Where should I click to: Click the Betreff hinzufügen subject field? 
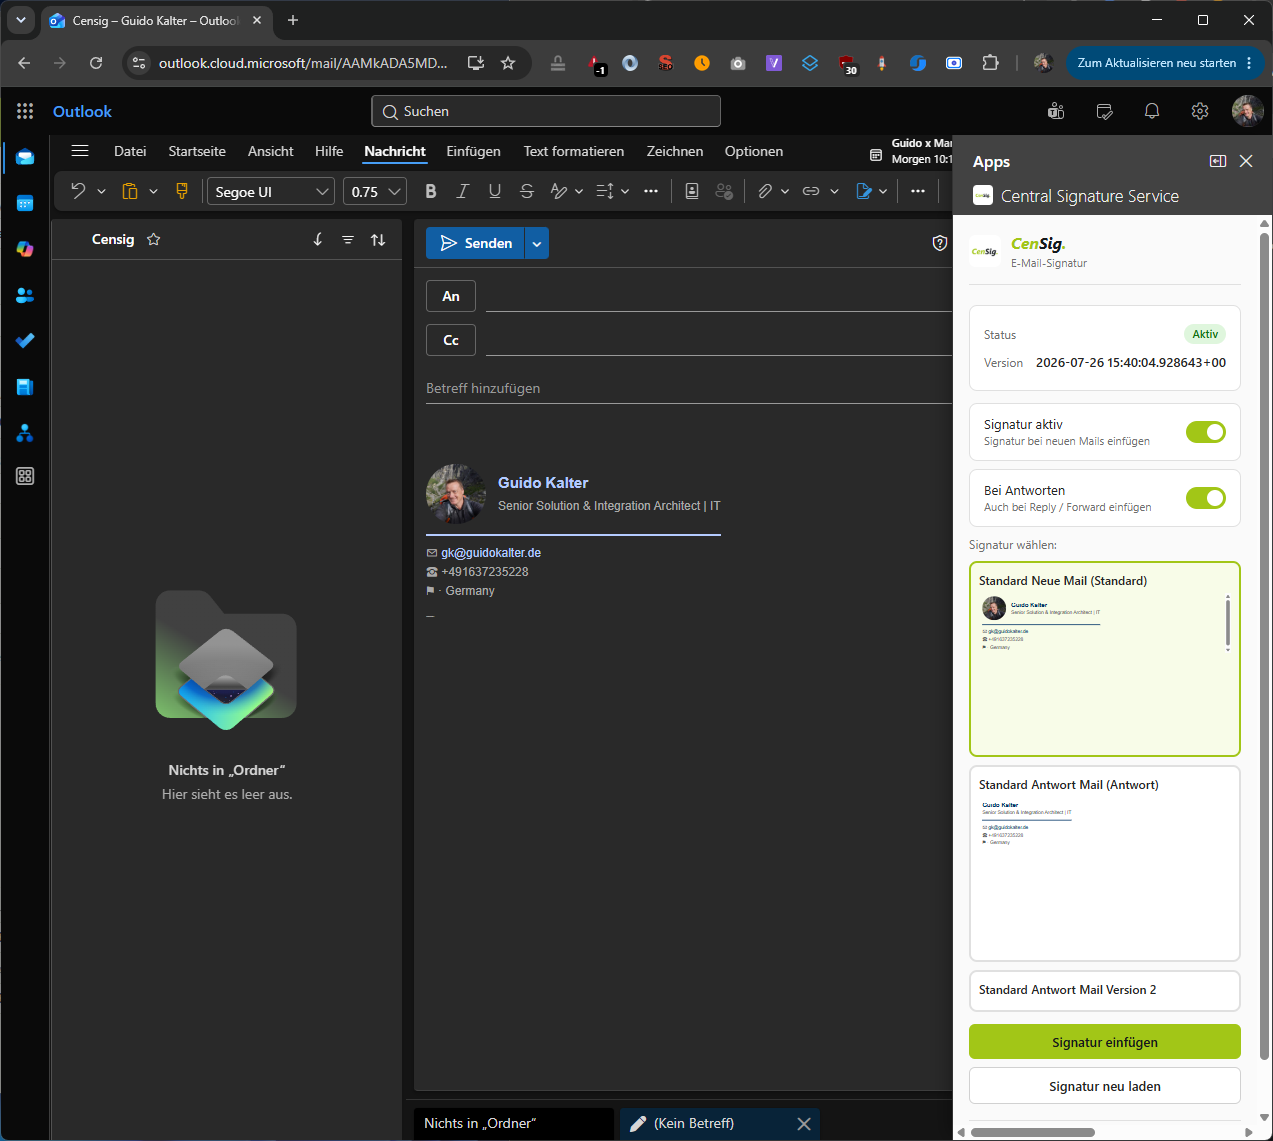688,388
